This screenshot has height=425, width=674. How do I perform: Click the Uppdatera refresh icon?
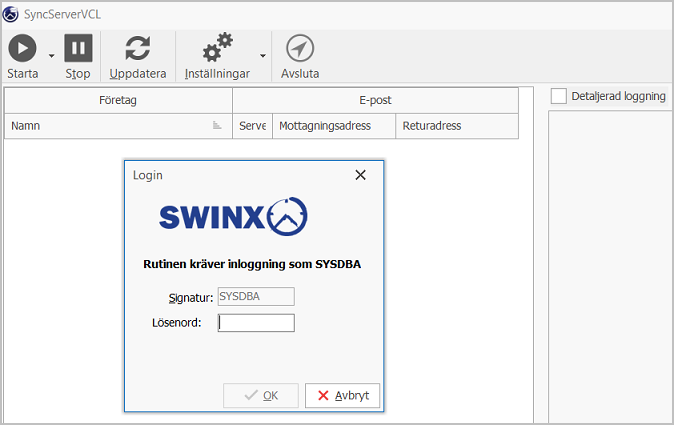(138, 48)
